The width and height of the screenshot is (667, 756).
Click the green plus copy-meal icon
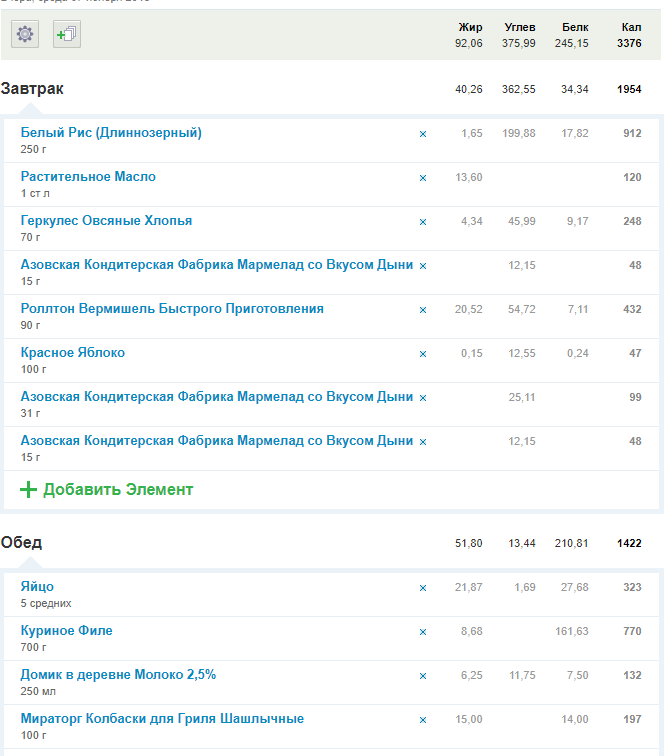click(x=67, y=35)
